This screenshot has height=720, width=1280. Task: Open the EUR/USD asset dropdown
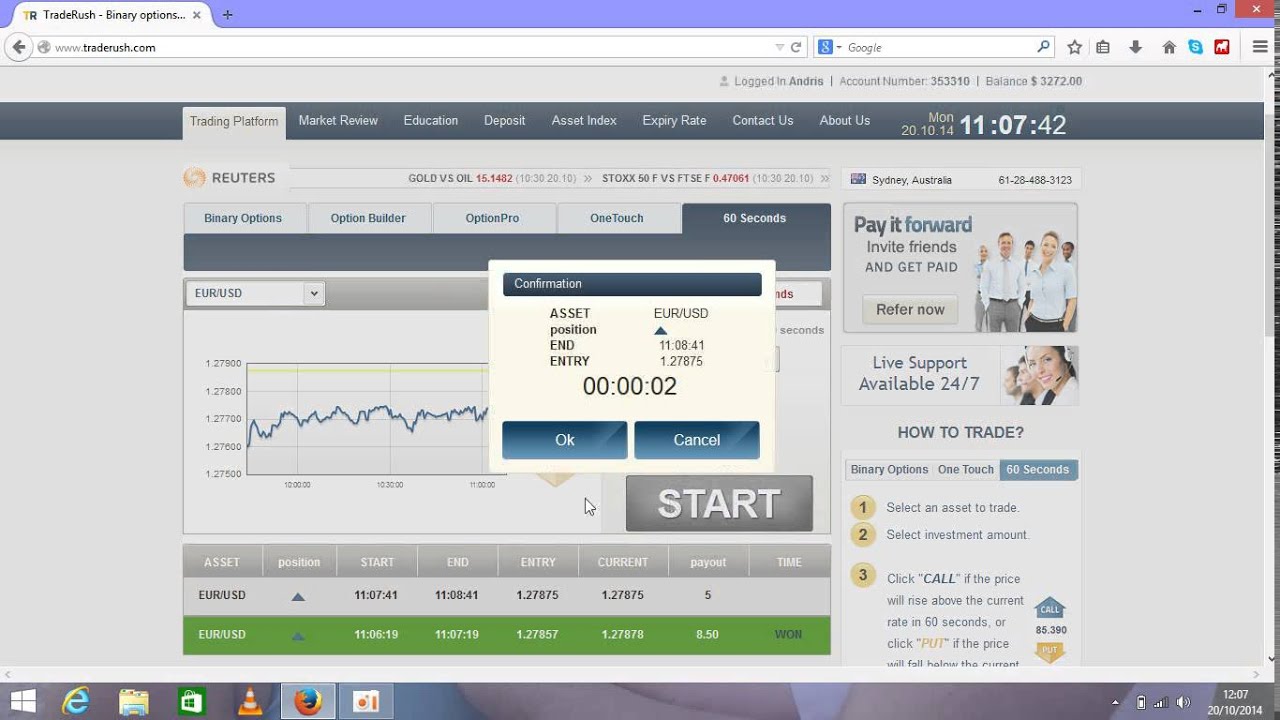pyautogui.click(x=255, y=293)
